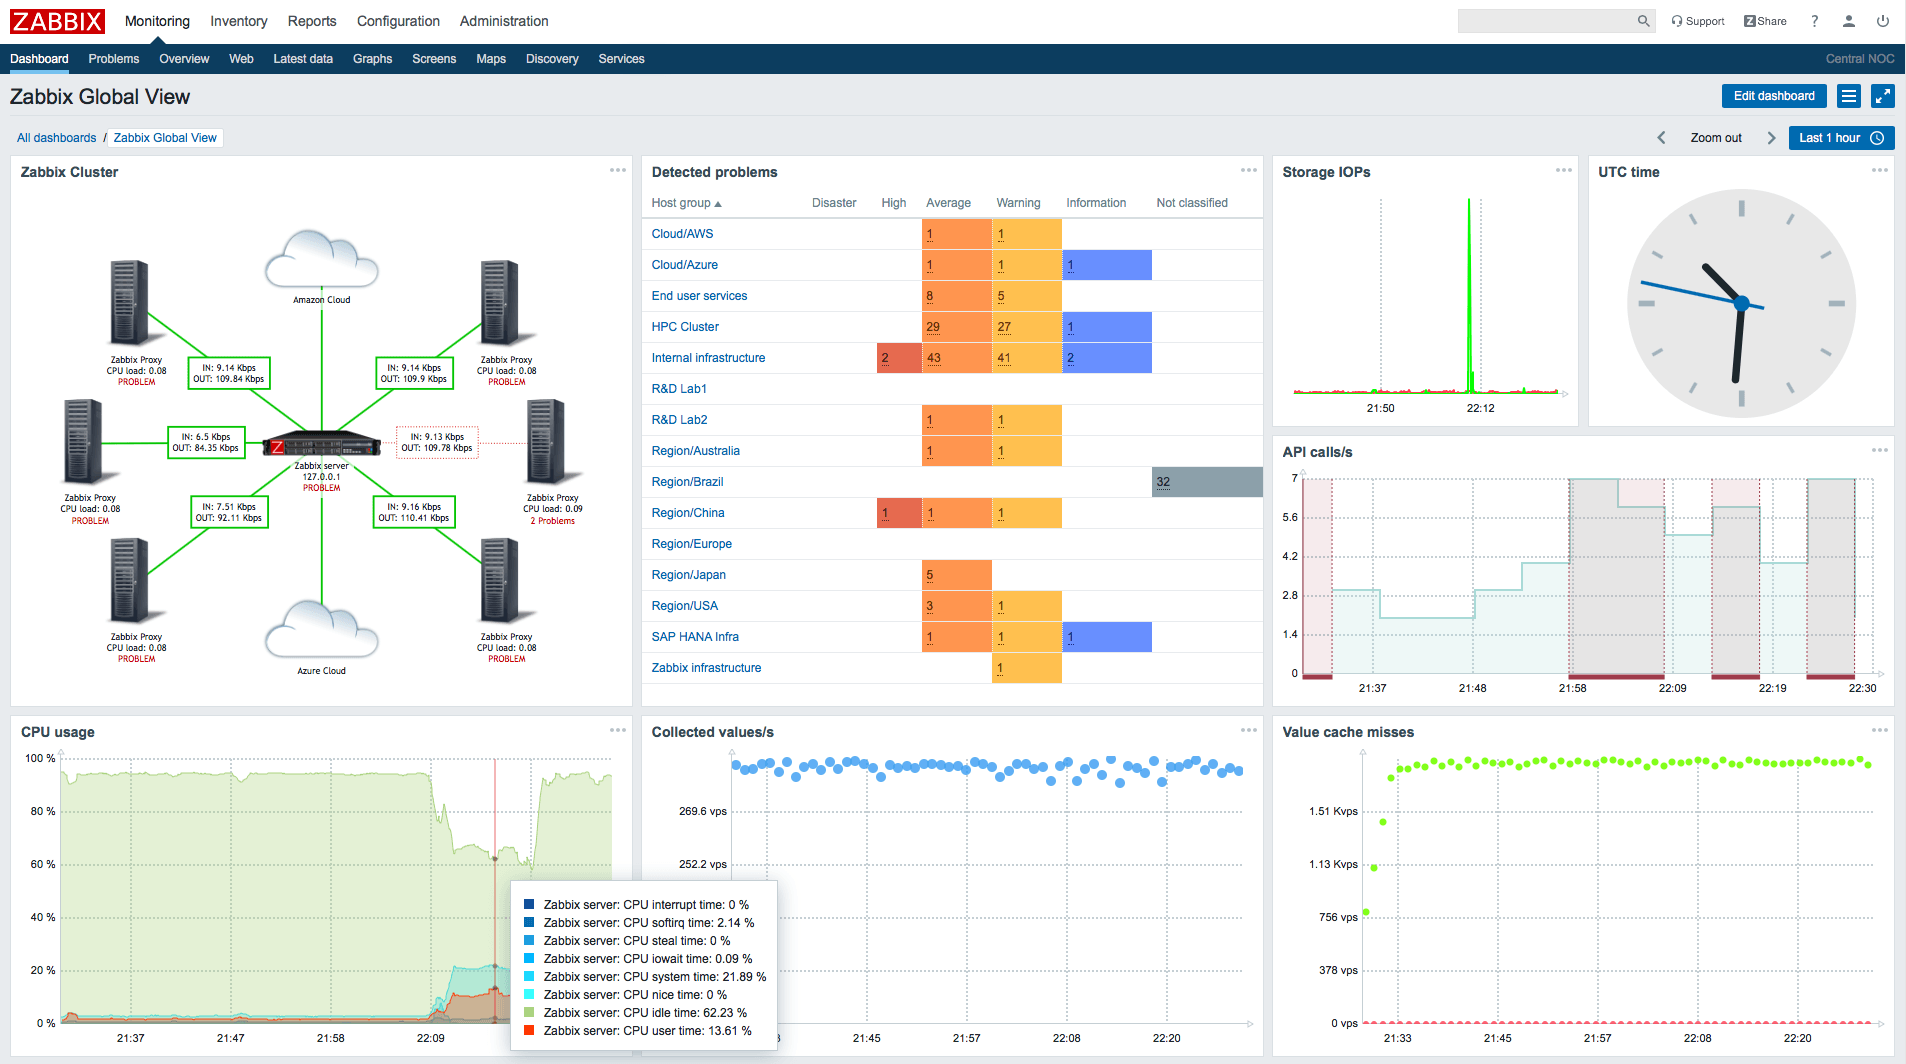Open the Web submenu tab
This screenshot has height=1064, width=1906.
tap(241, 59)
